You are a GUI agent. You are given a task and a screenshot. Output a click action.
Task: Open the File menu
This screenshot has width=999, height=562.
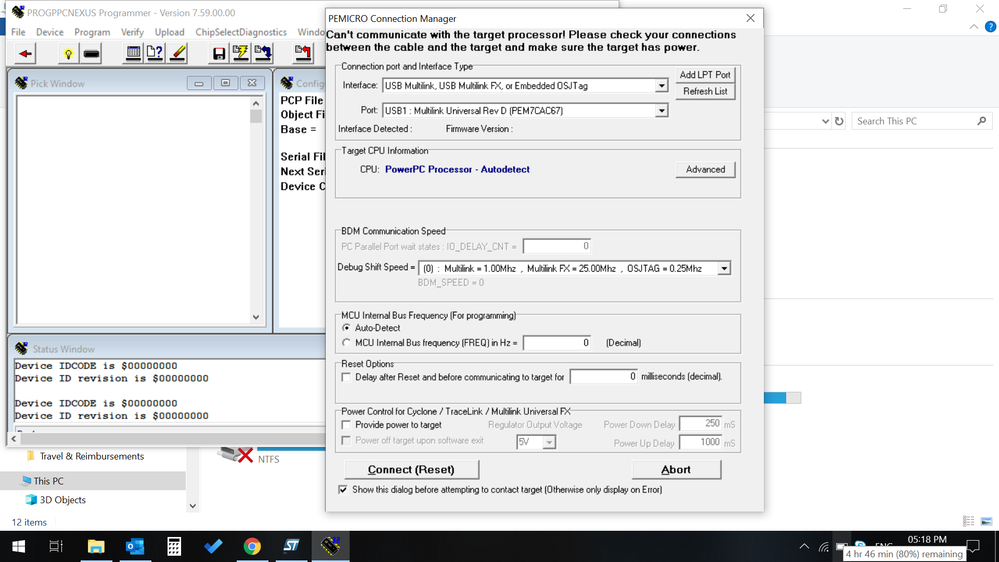tap(18, 32)
